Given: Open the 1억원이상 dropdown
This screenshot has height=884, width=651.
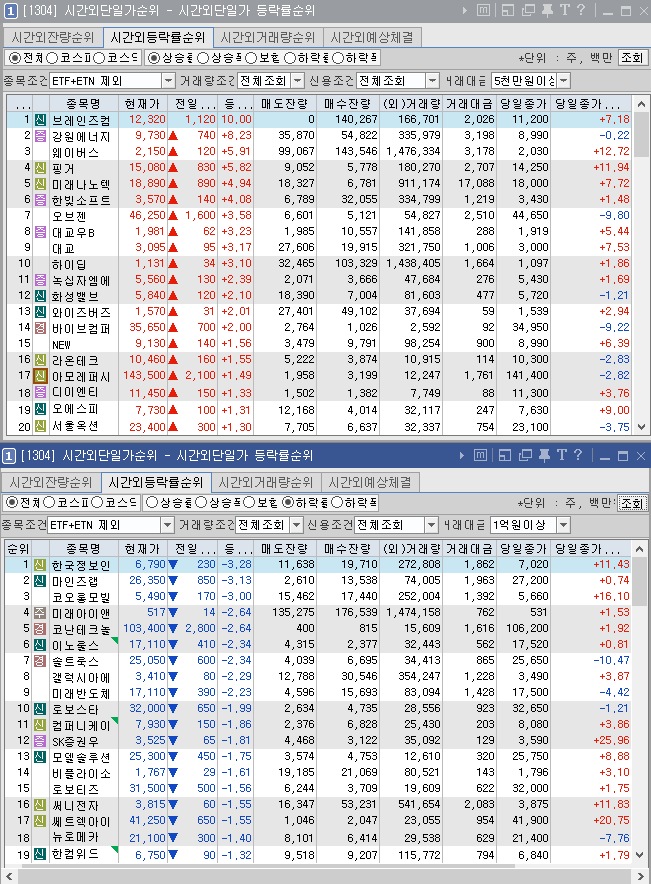Looking at the screenshot, I should pos(564,525).
